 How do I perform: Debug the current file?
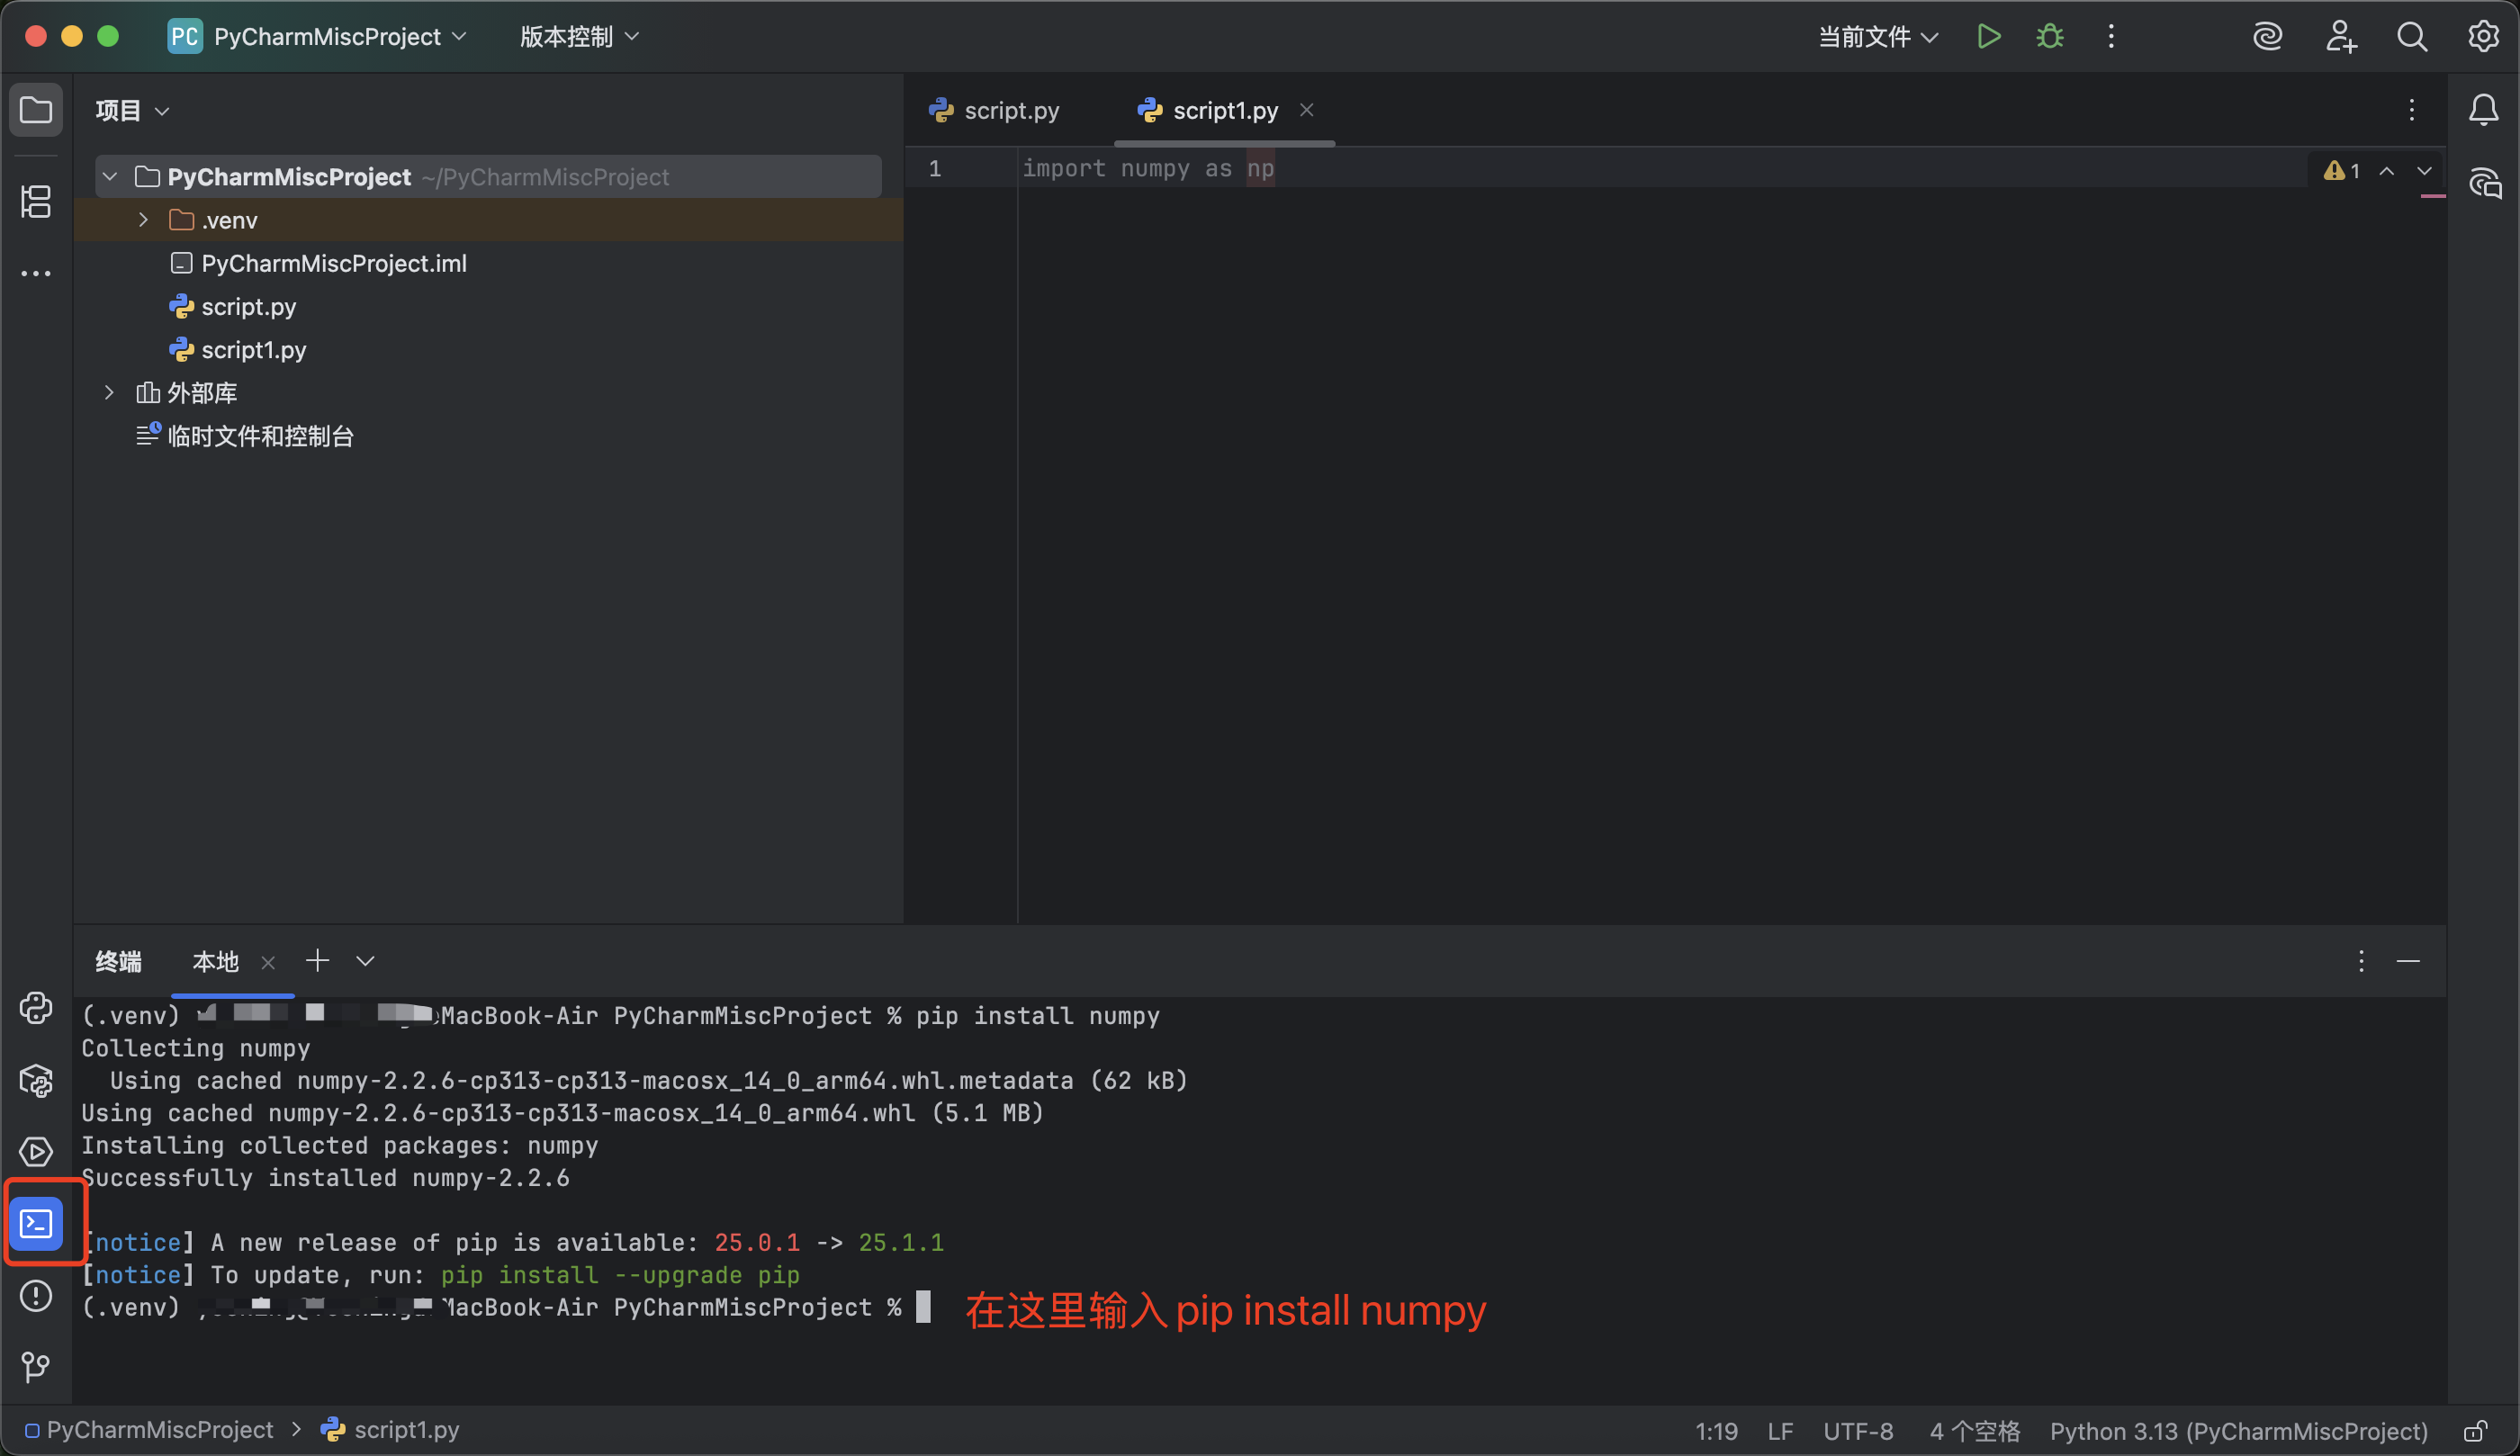pos(2050,36)
